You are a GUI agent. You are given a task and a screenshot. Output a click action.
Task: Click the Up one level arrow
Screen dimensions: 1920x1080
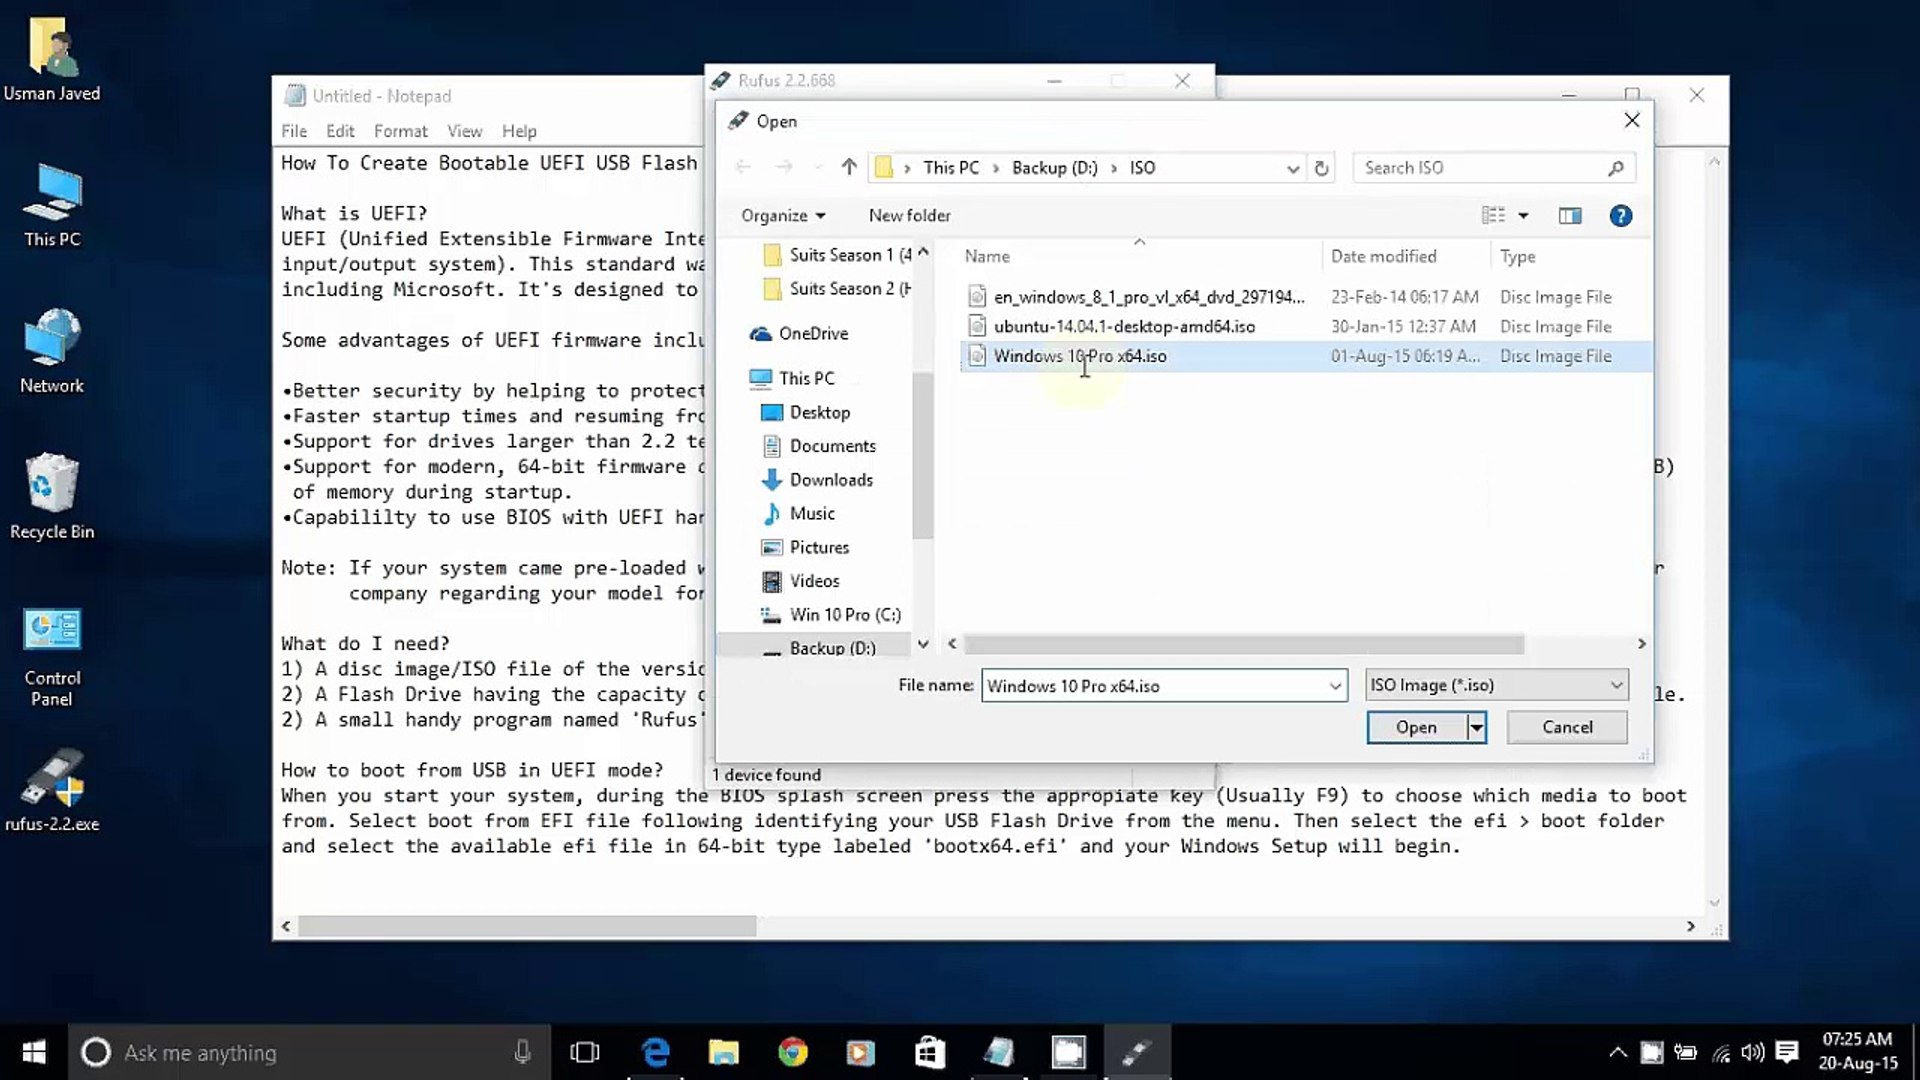pos(849,167)
